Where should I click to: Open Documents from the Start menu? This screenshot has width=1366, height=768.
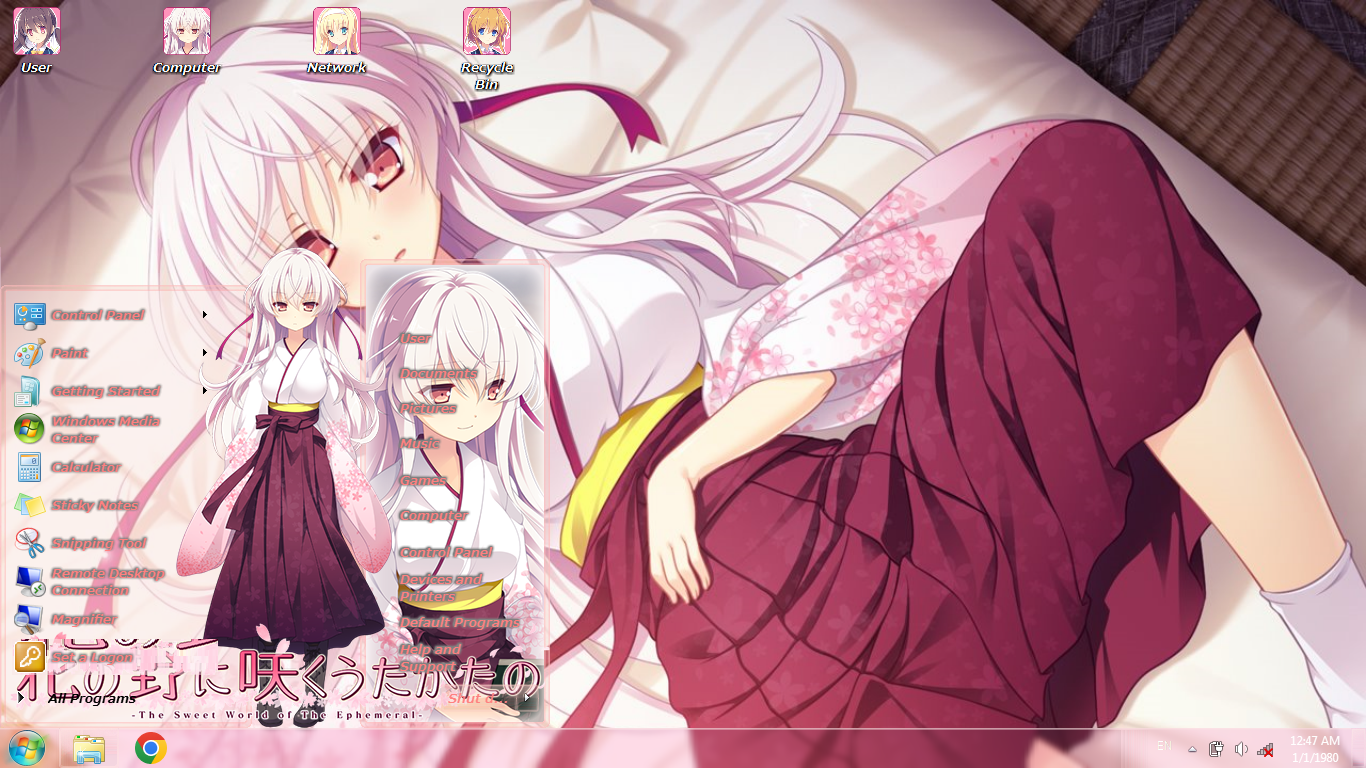(438, 373)
